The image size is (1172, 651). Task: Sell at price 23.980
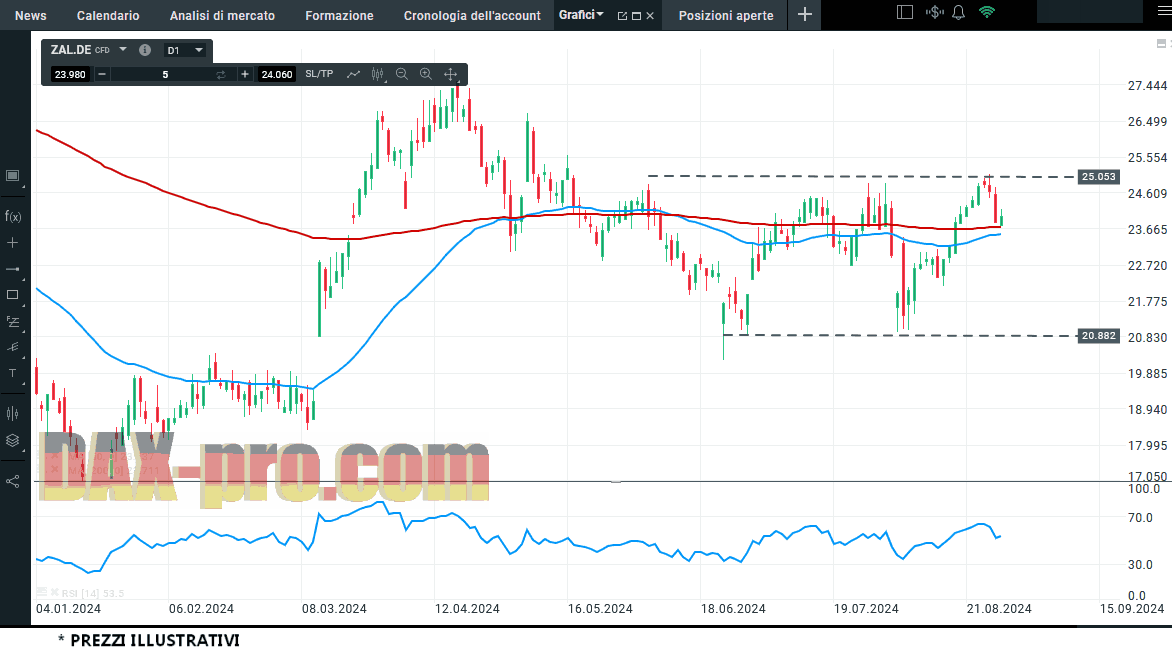pyautogui.click(x=70, y=74)
